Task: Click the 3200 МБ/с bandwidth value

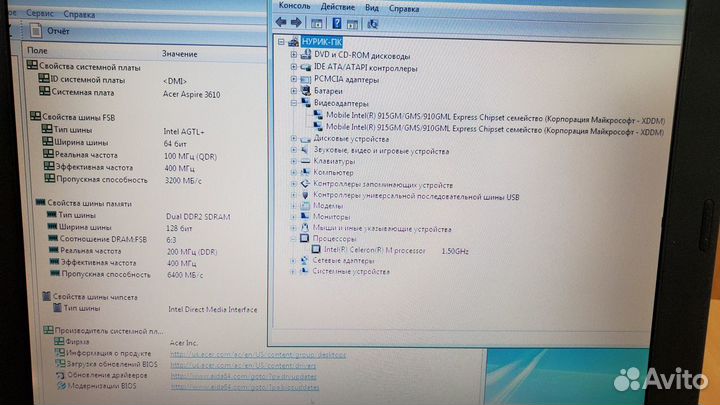Action: click(x=183, y=180)
